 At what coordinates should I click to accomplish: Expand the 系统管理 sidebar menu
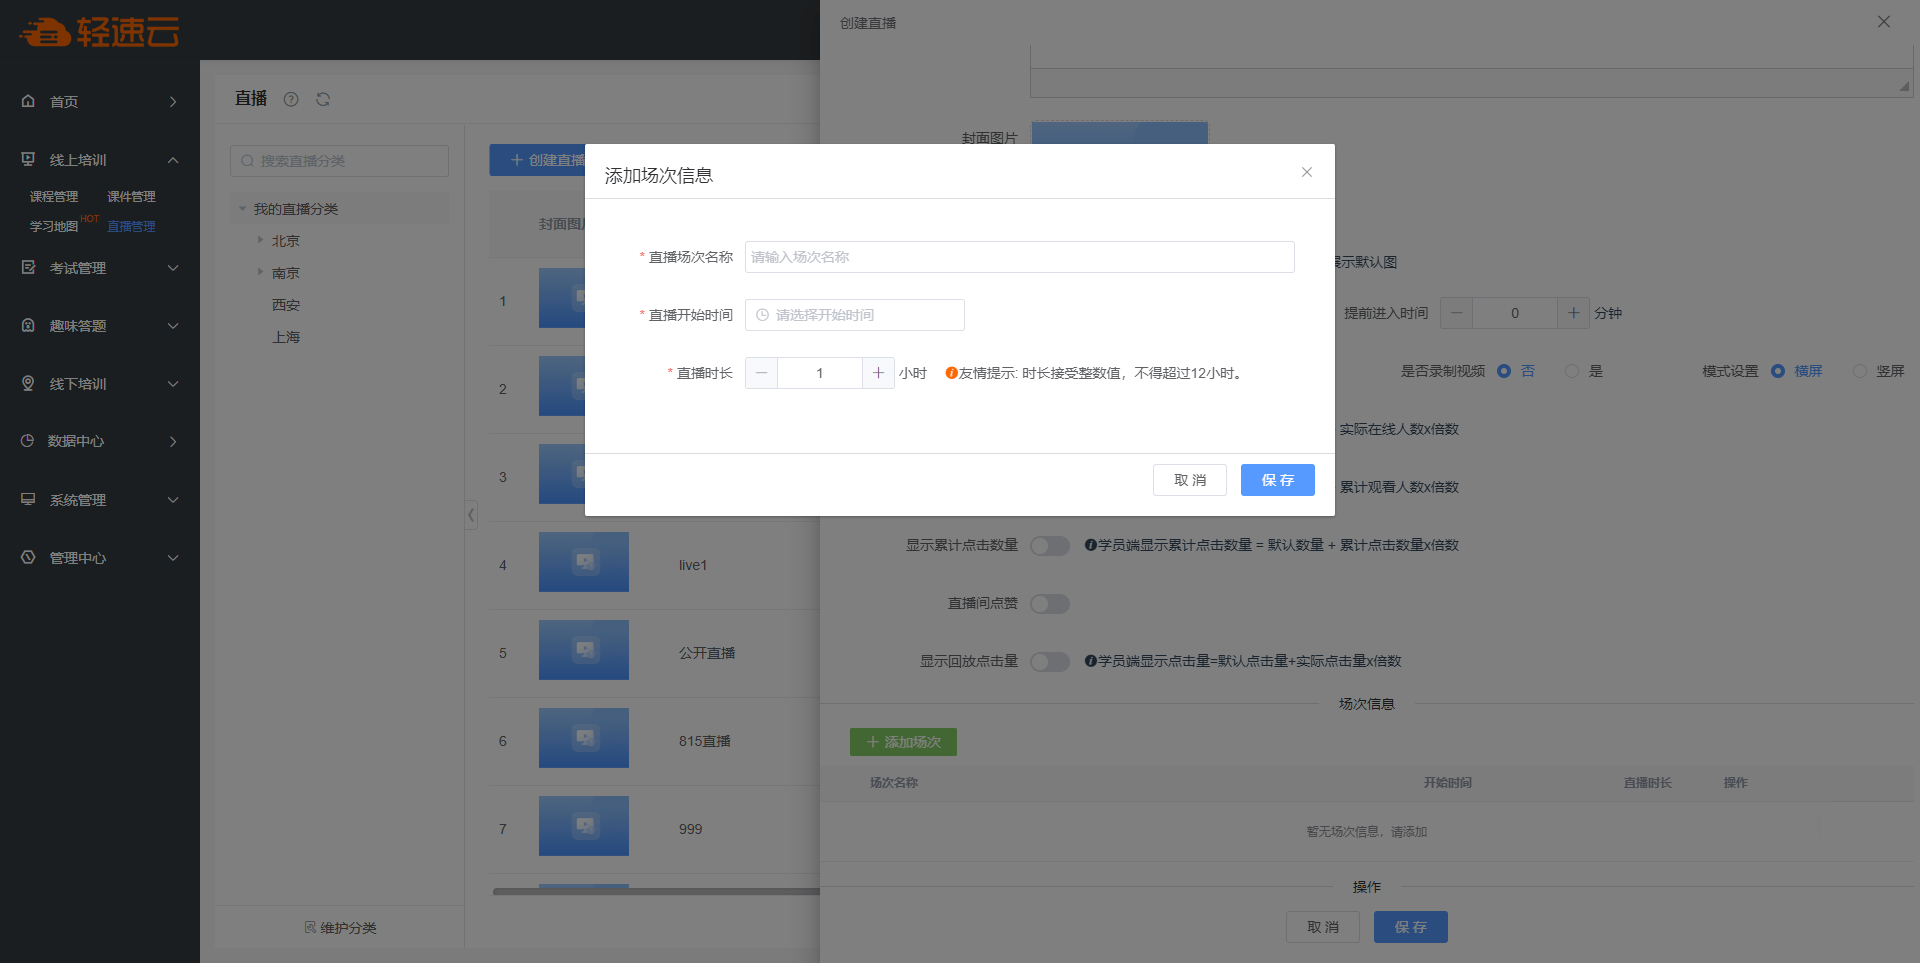[173, 500]
